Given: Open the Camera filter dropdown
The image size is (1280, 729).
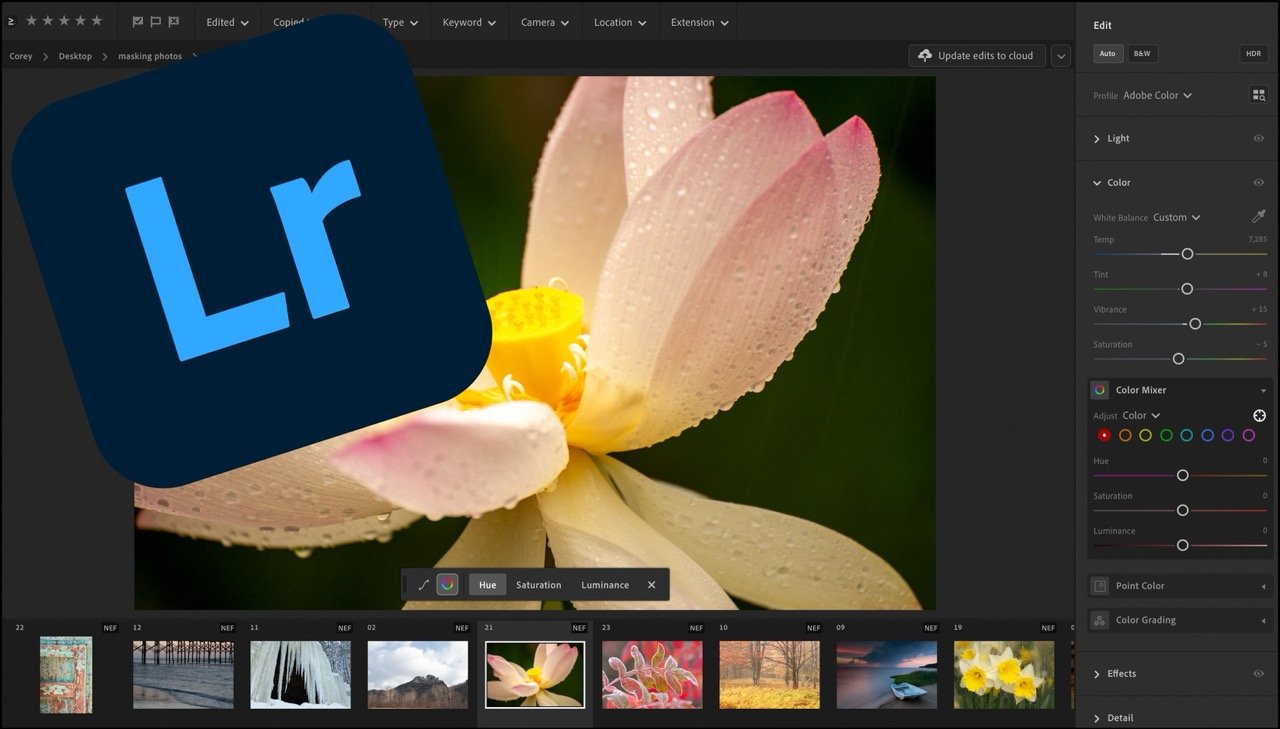Looking at the screenshot, I should 545,22.
